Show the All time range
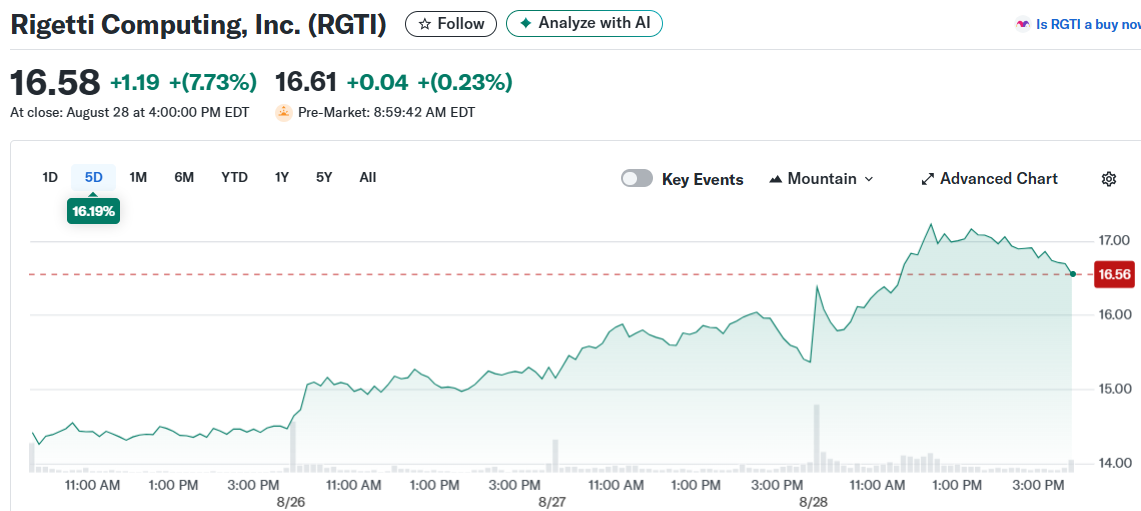Screen dimensions: 1141x511 367,178
